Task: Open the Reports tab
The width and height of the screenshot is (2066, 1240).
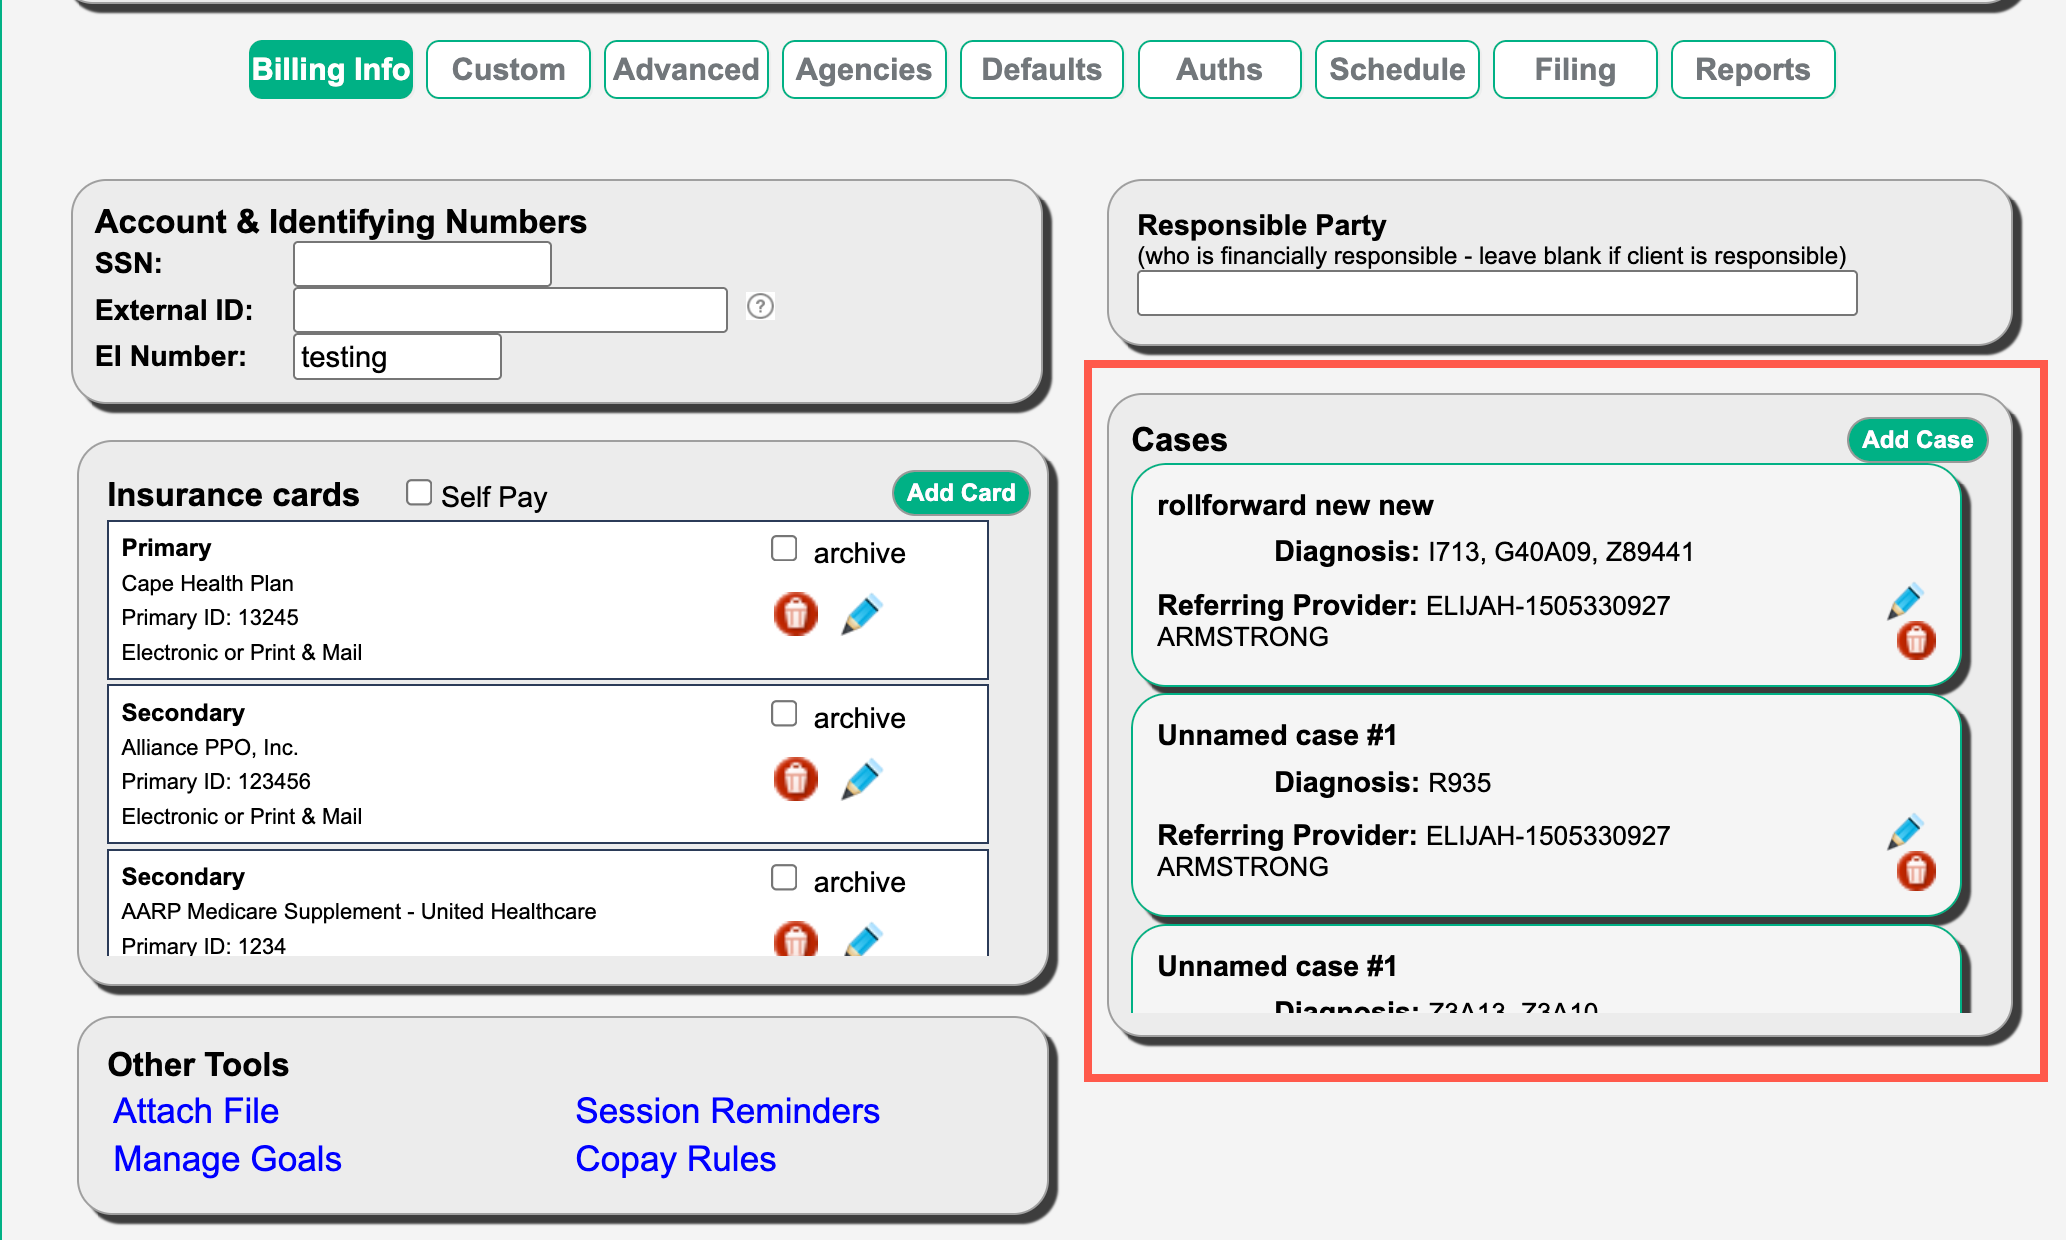Action: coord(1752,69)
